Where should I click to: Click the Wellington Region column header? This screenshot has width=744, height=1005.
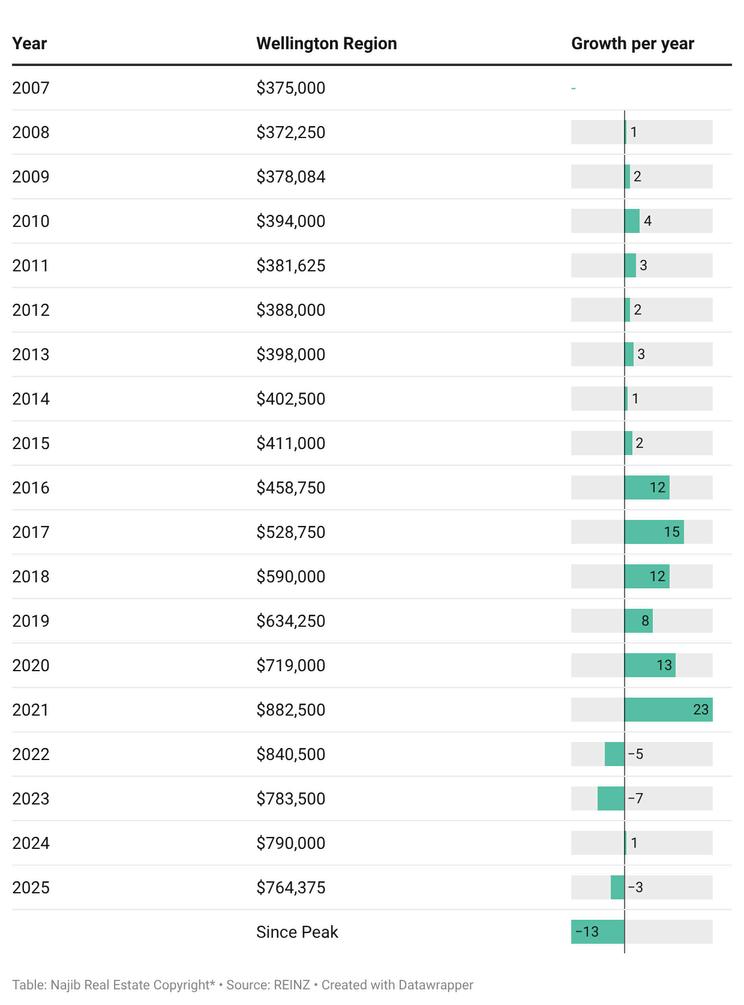coord(326,44)
